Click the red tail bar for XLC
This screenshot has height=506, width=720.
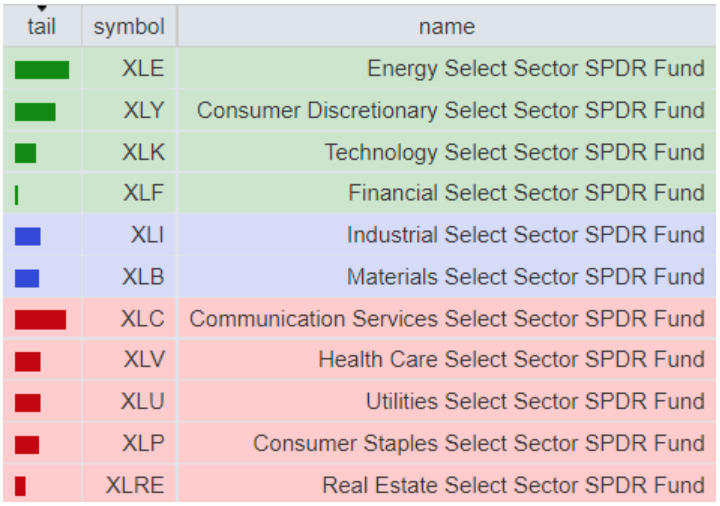[x=40, y=319]
